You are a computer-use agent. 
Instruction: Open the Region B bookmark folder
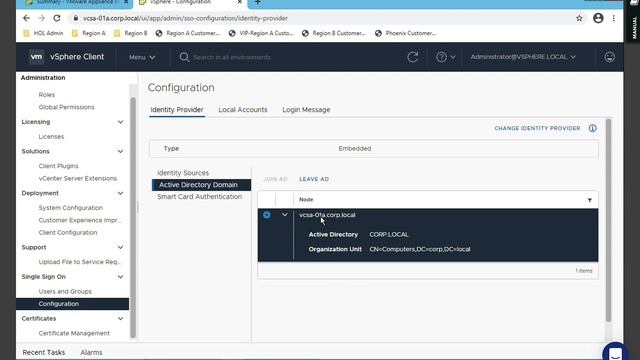tap(131, 33)
